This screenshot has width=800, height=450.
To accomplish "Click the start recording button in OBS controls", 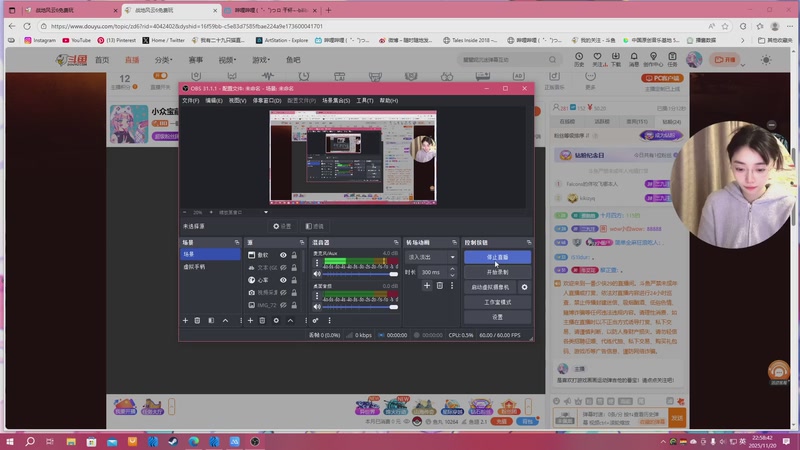I will click(497, 272).
